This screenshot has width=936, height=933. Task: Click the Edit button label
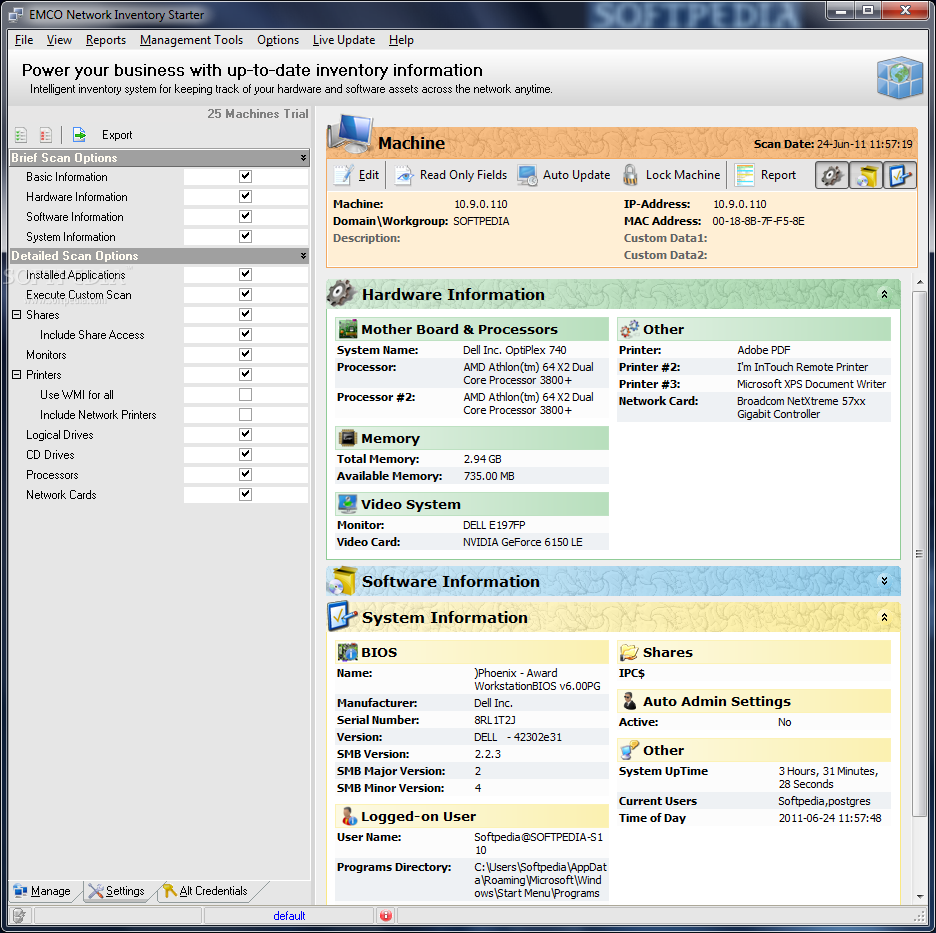click(369, 175)
